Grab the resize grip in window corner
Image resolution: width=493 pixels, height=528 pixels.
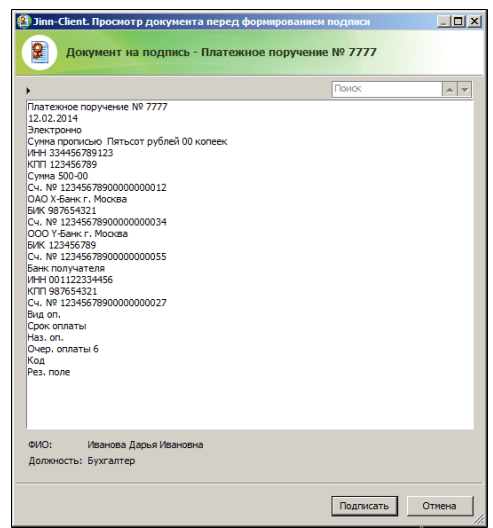478,519
